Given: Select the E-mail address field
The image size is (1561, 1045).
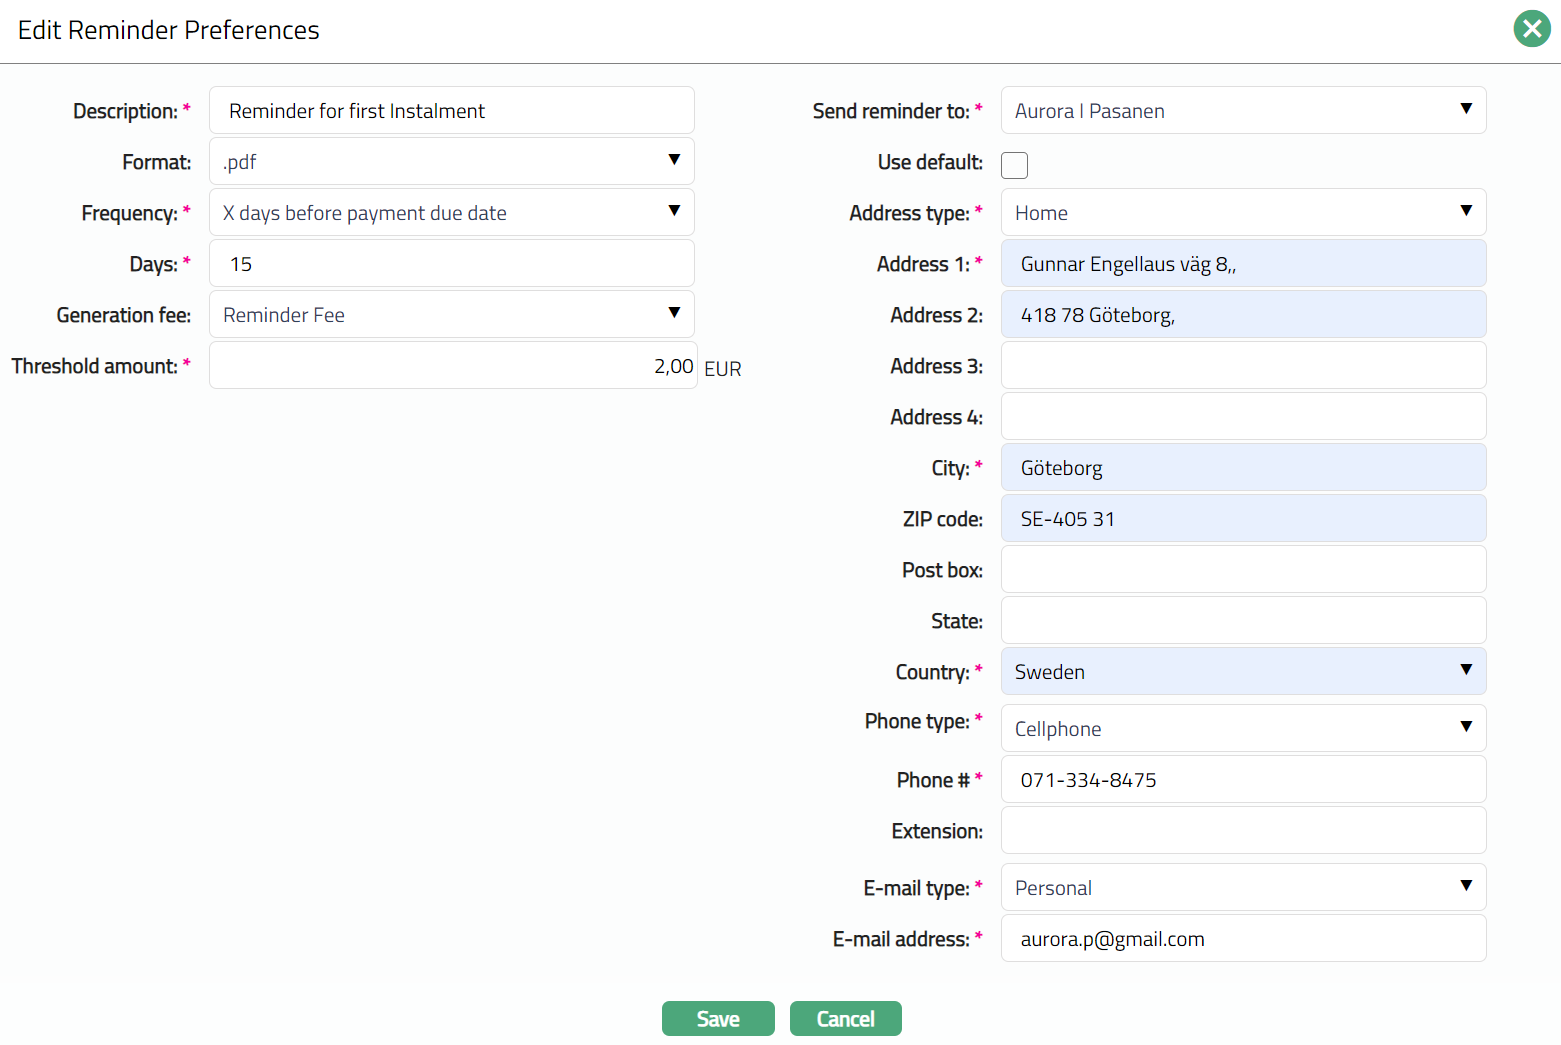Looking at the screenshot, I should 1242,939.
